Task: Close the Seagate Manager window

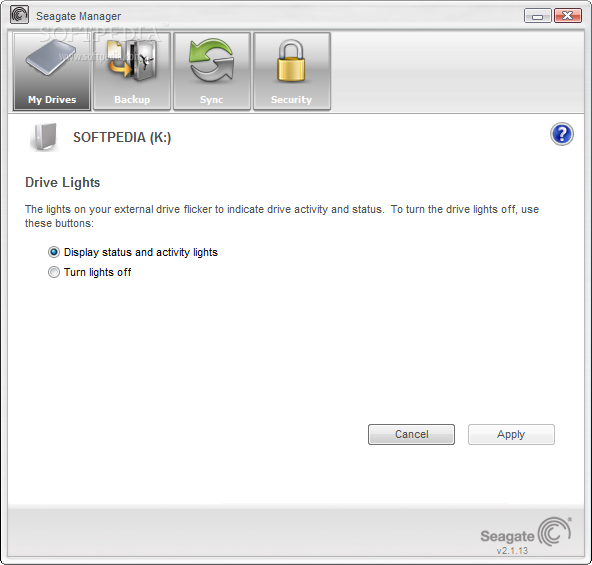Action: pyautogui.click(x=567, y=16)
